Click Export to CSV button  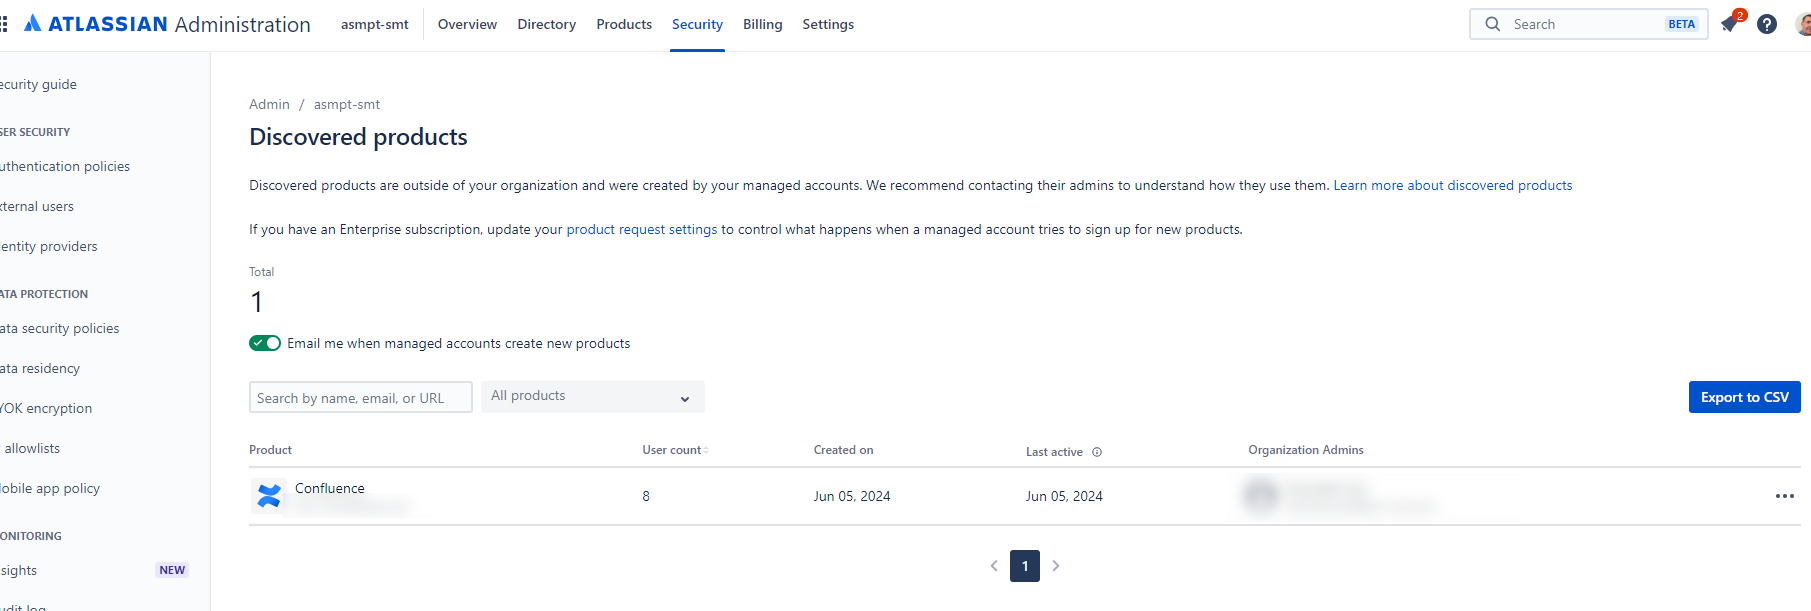coord(1744,397)
